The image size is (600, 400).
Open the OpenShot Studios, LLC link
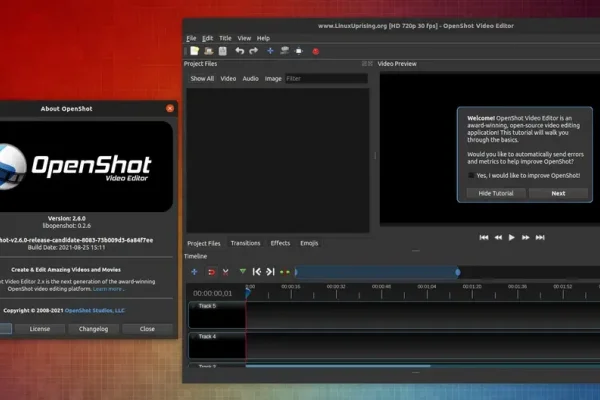[x=95, y=310]
